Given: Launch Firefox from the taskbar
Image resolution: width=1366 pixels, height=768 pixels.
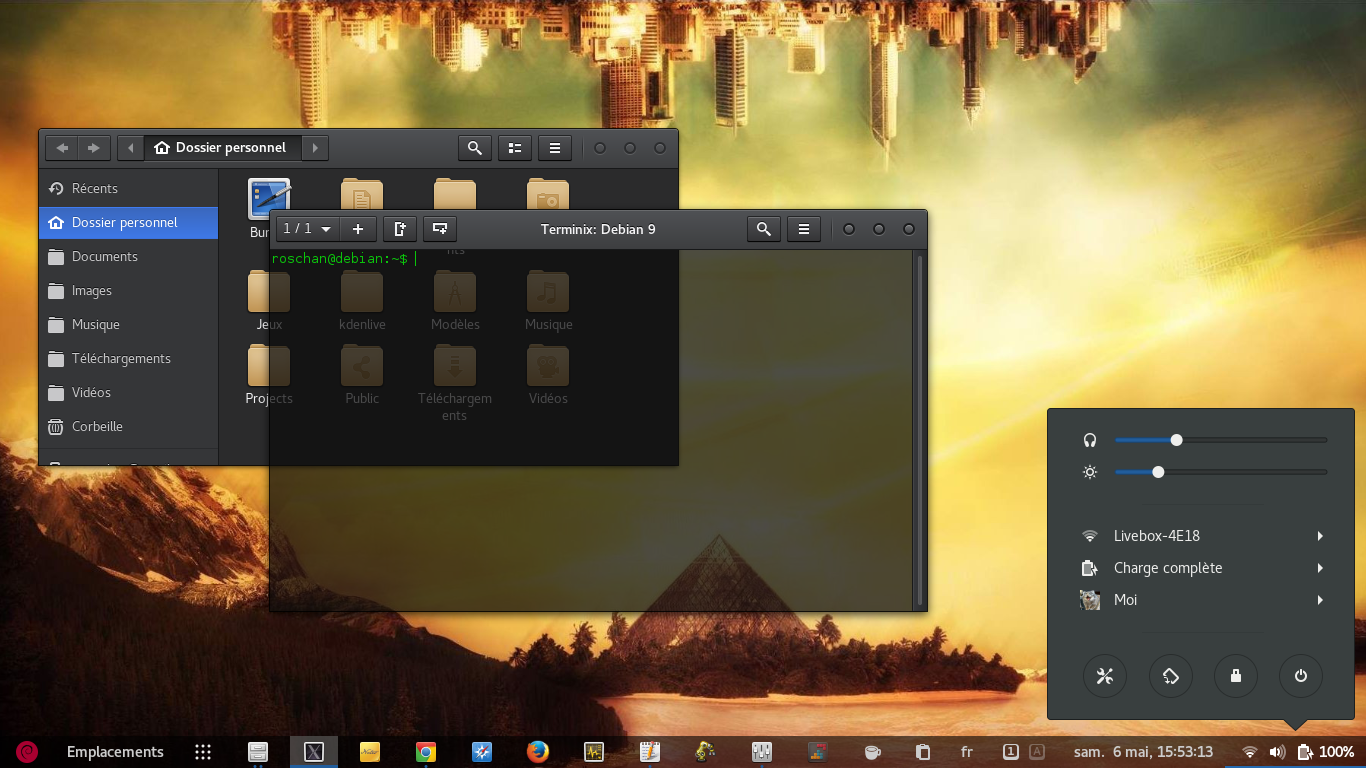Looking at the screenshot, I should [x=538, y=752].
